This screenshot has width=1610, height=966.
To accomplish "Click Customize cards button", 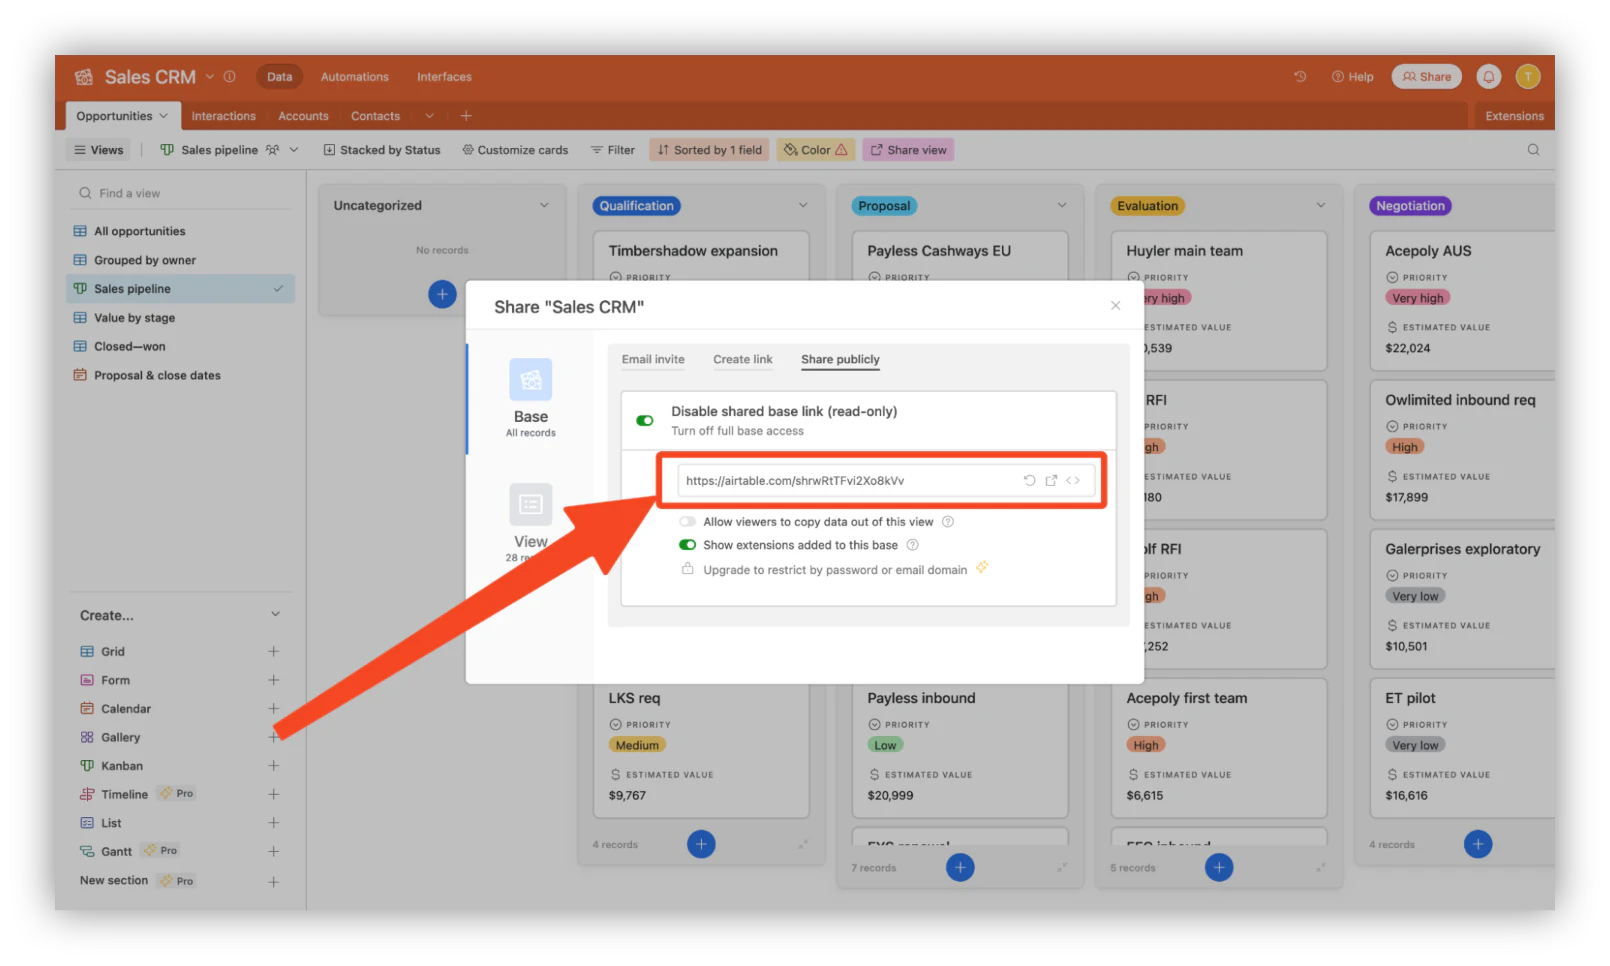I will point(515,150).
